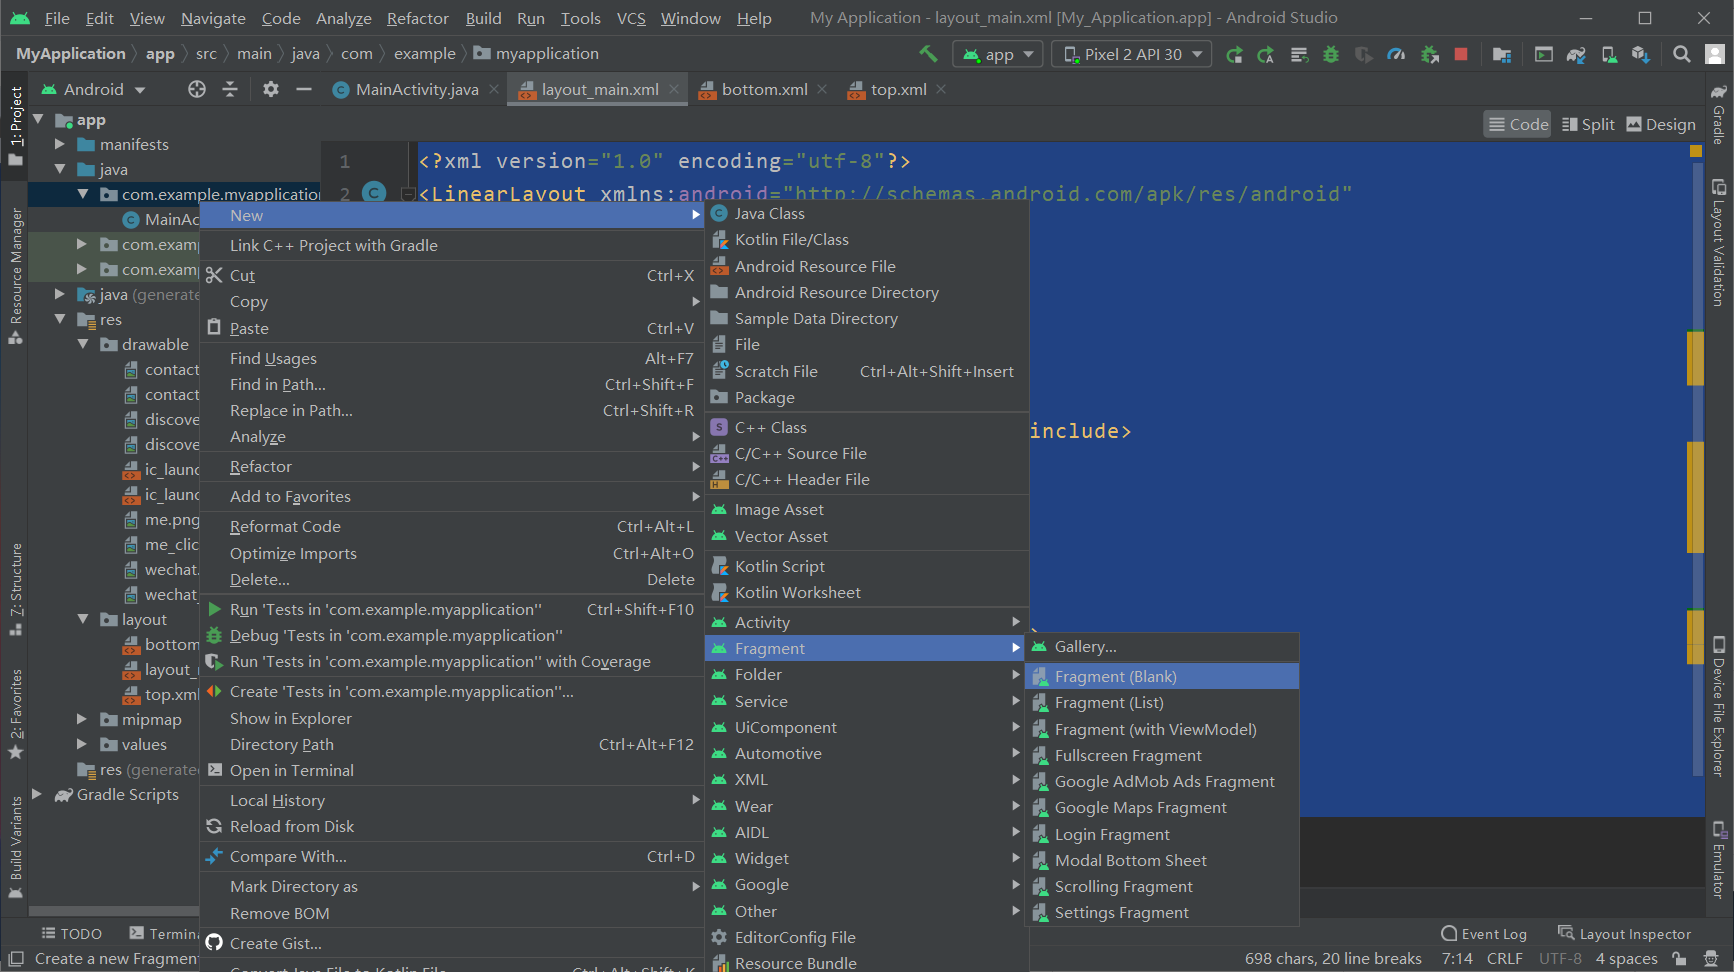The height and width of the screenshot is (972, 1734).
Task: Switch editor to Code view
Action: click(x=1518, y=124)
